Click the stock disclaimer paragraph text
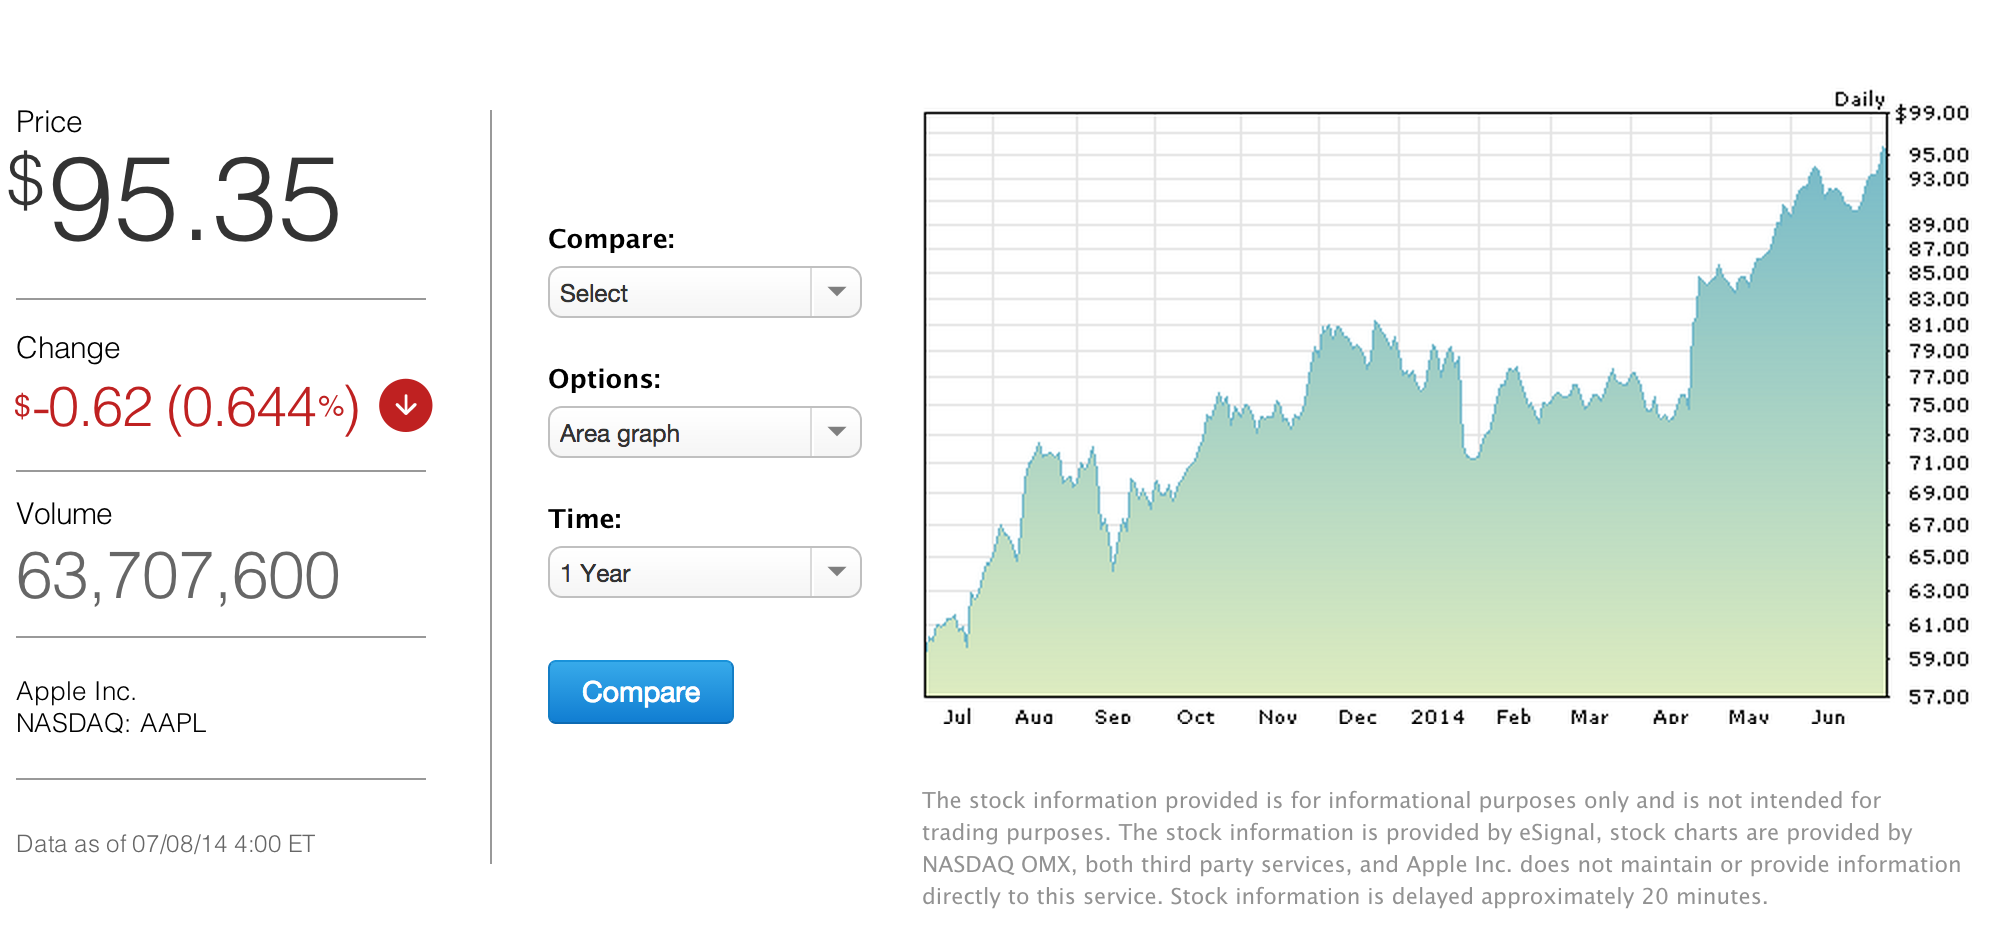Image resolution: width=2002 pixels, height=940 pixels. (1440, 848)
